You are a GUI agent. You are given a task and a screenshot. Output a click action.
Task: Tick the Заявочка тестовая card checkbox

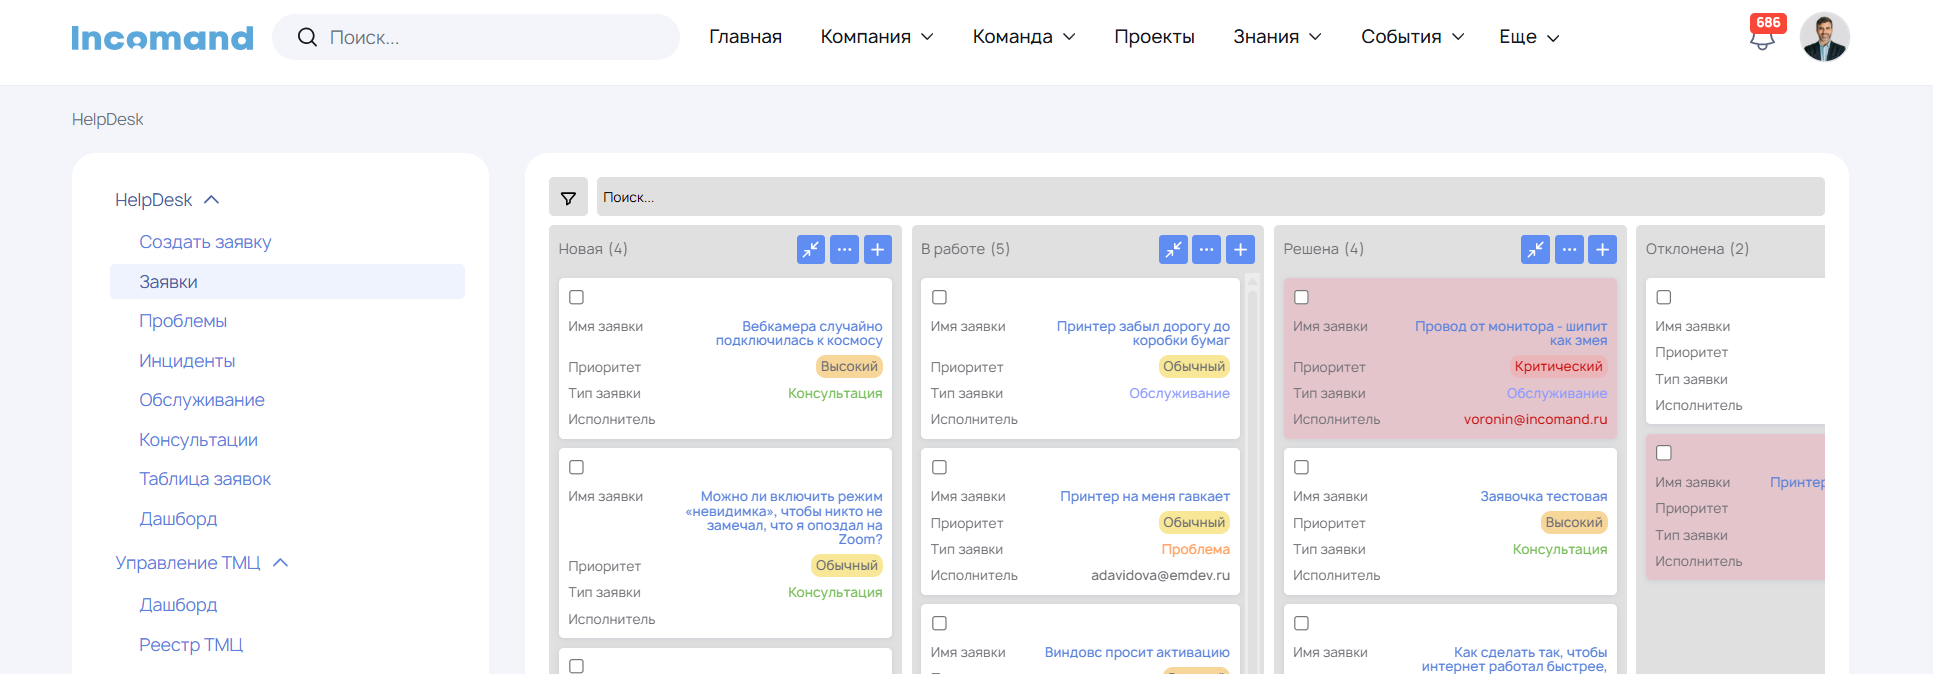[x=1301, y=467]
